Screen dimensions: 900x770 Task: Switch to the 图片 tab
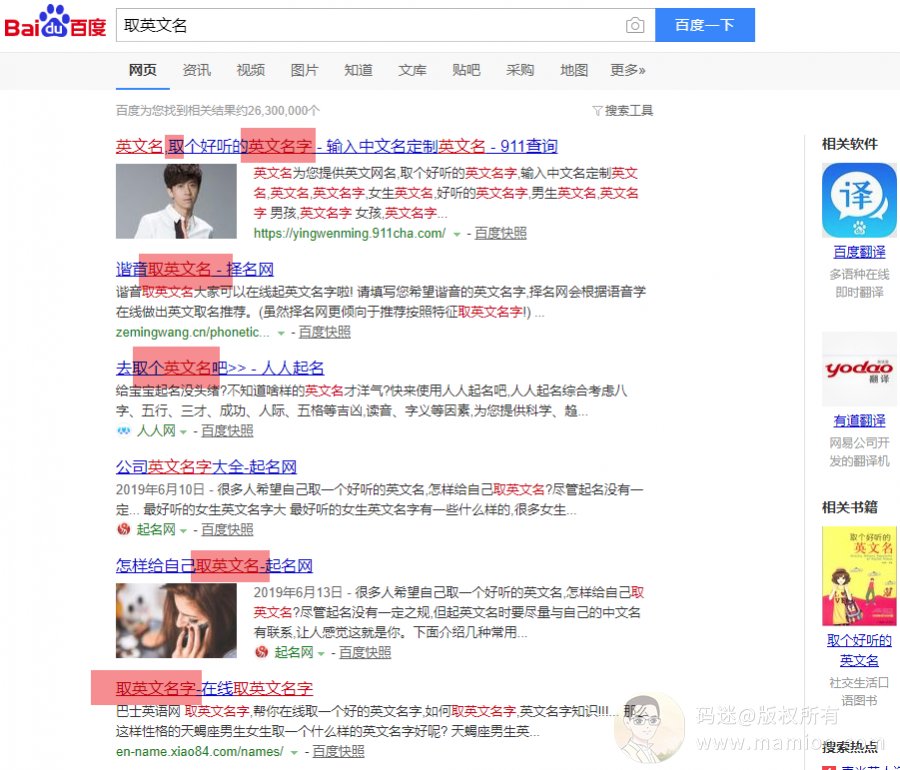(x=304, y=70)
